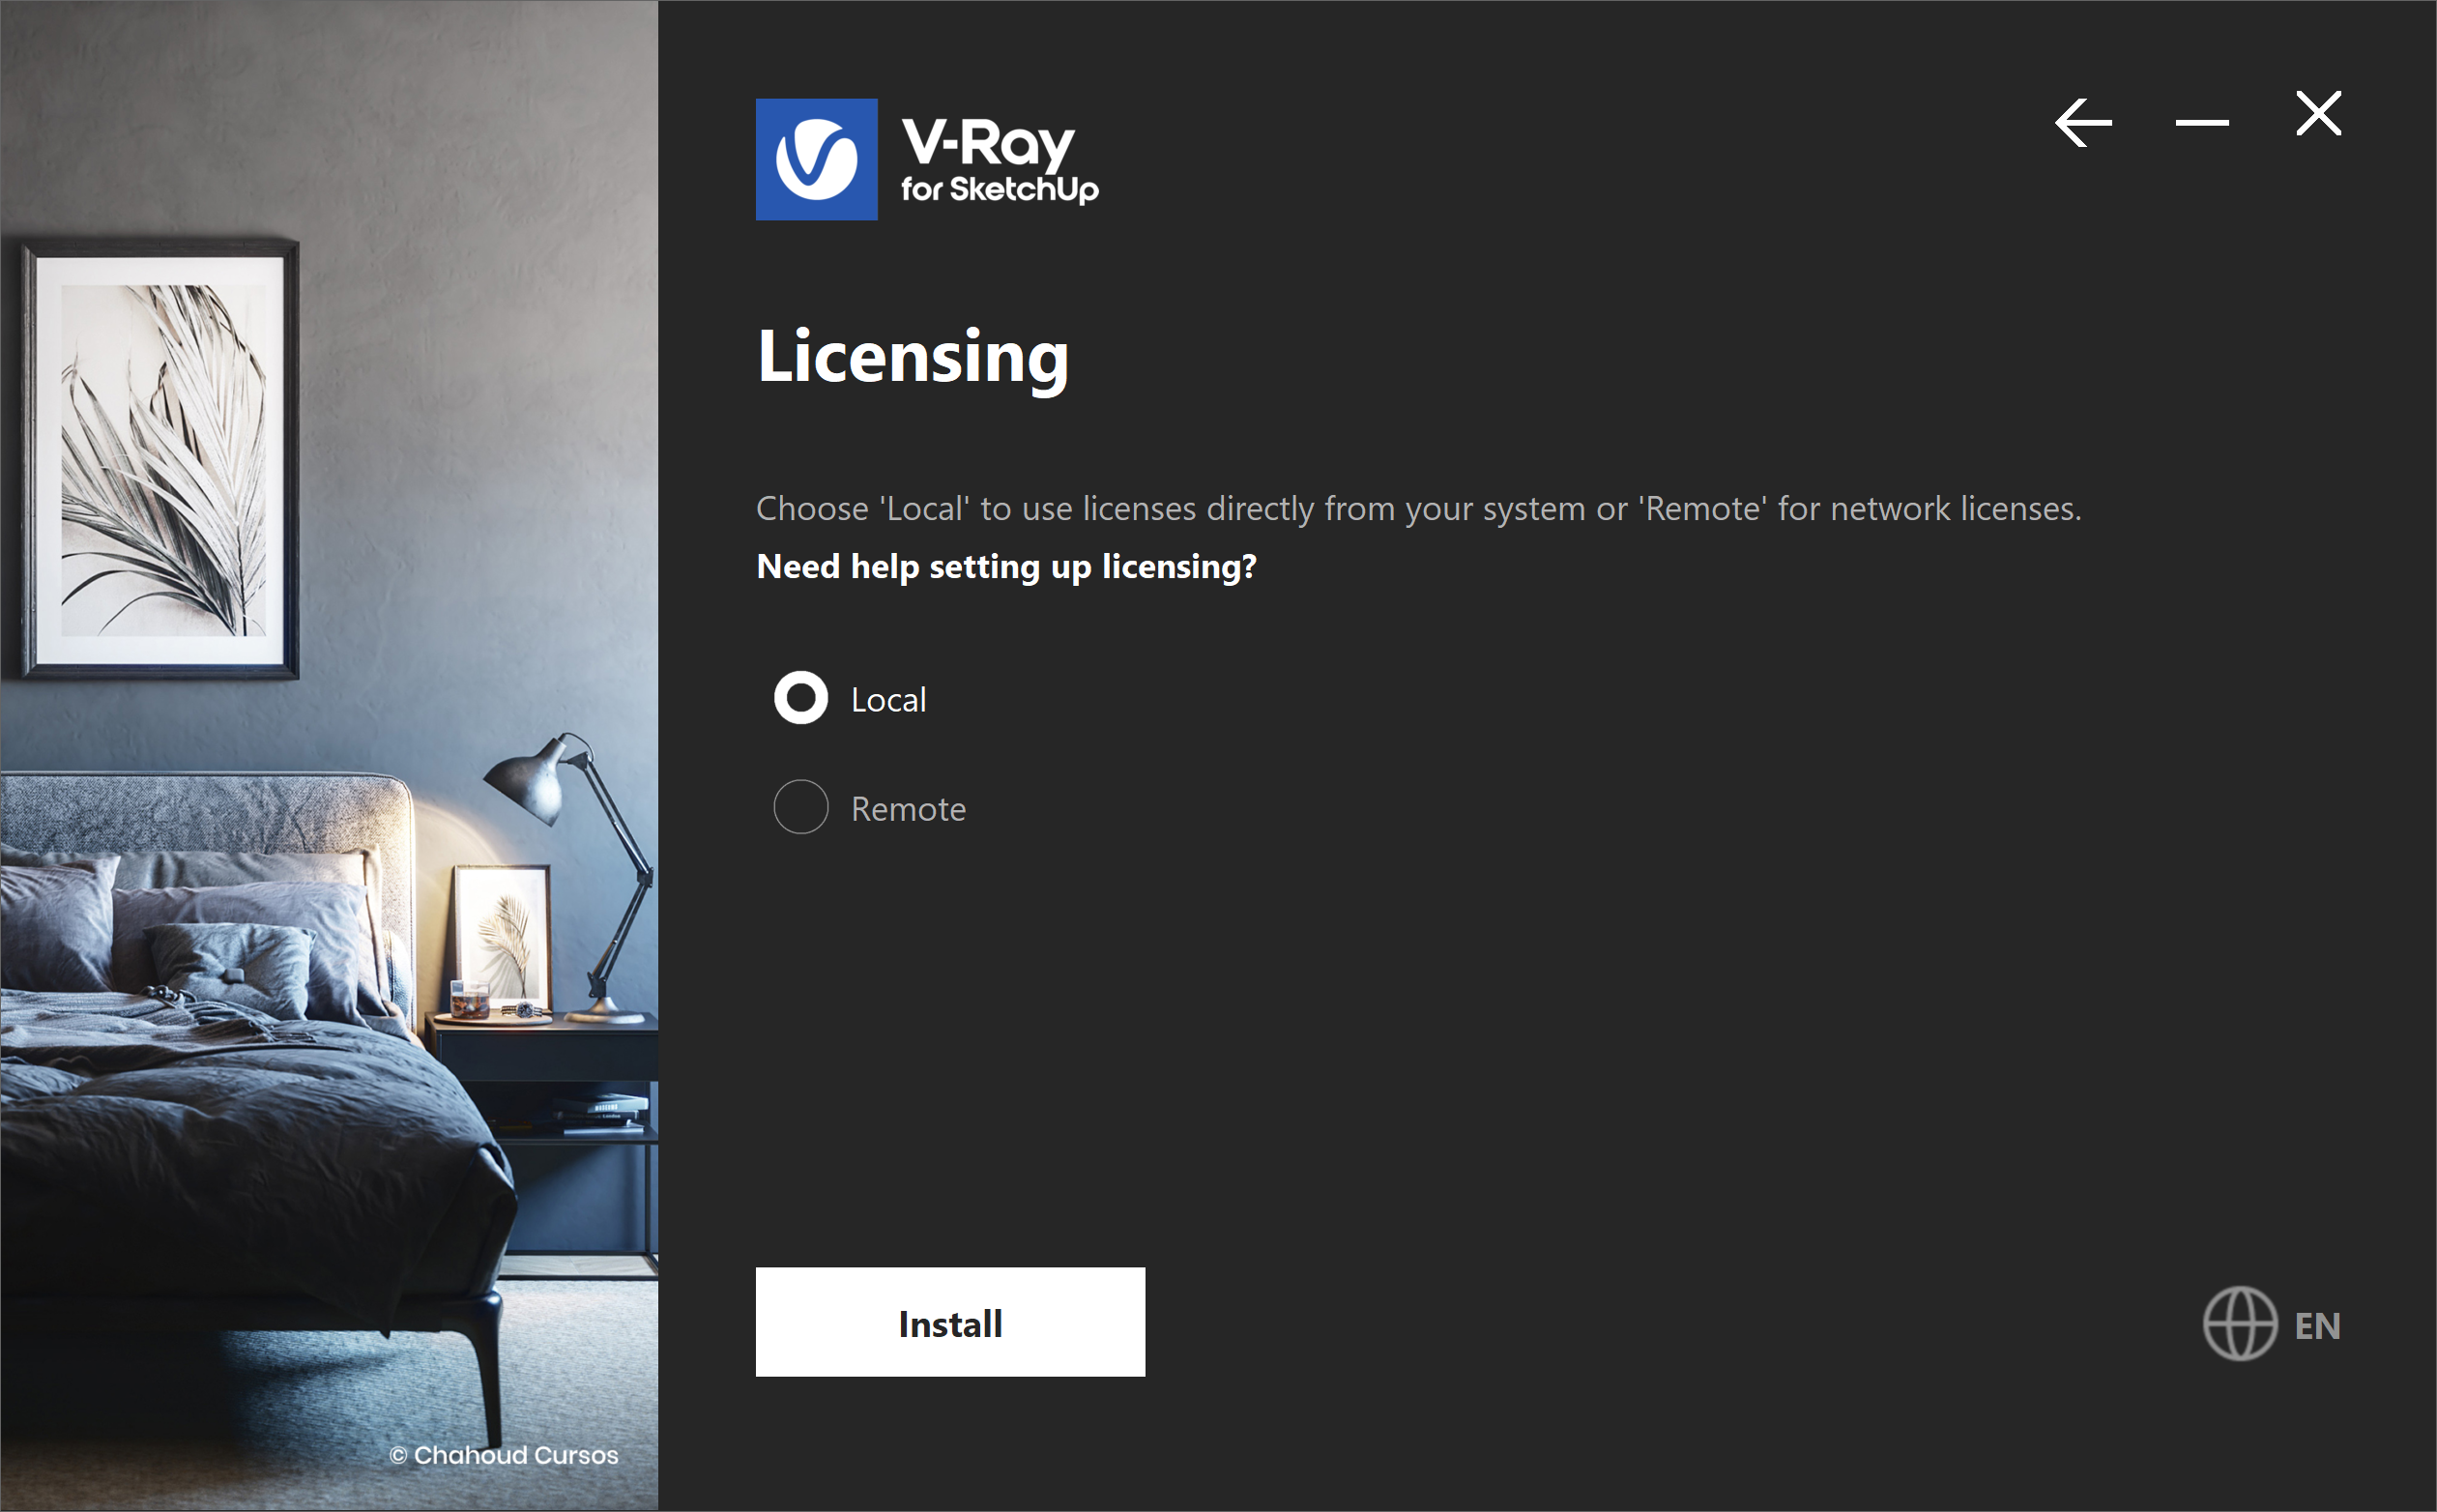Select the Local licensing radio button
2437x1512 pixels.
coord(801,698)
